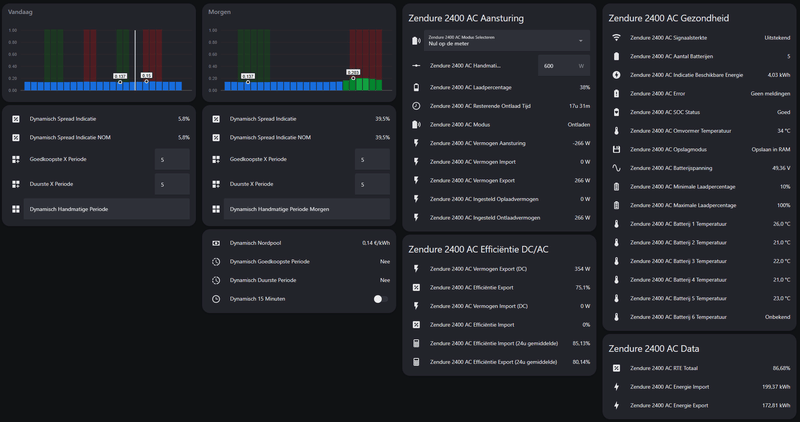800x422 pixels.
Task: Click the Opslagmodus save icon
Action: [x=616, y=150]
